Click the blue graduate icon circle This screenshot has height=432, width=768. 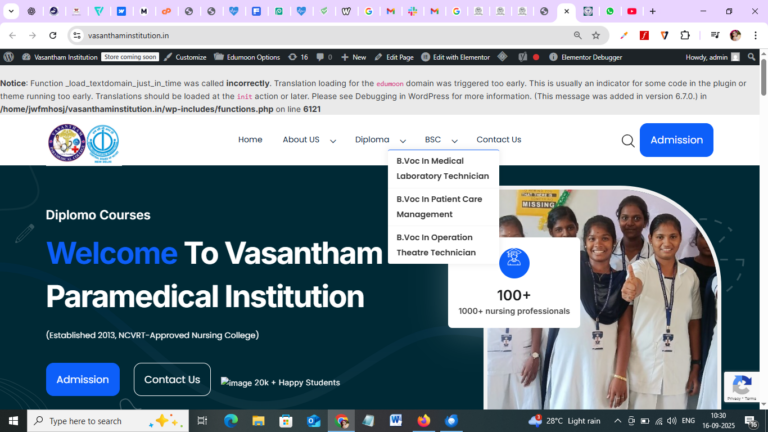point(514,263)
